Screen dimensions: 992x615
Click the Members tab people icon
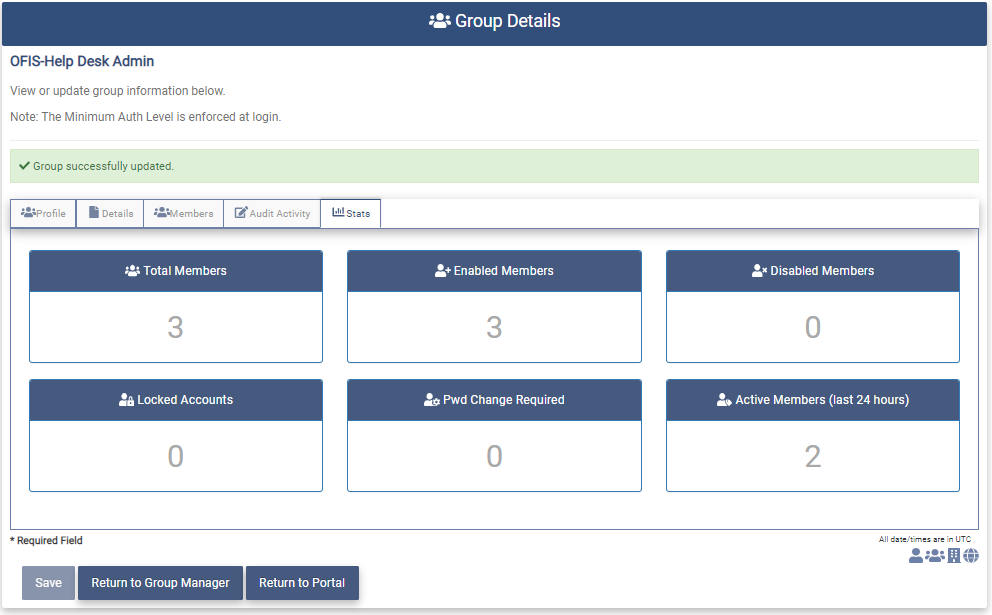pos(162,212)
